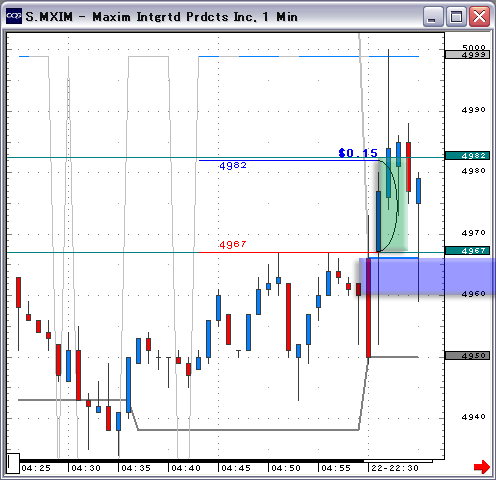Maximize the S.MXIM chart window
The image size is (496, 480).
(x=456, y=16)
